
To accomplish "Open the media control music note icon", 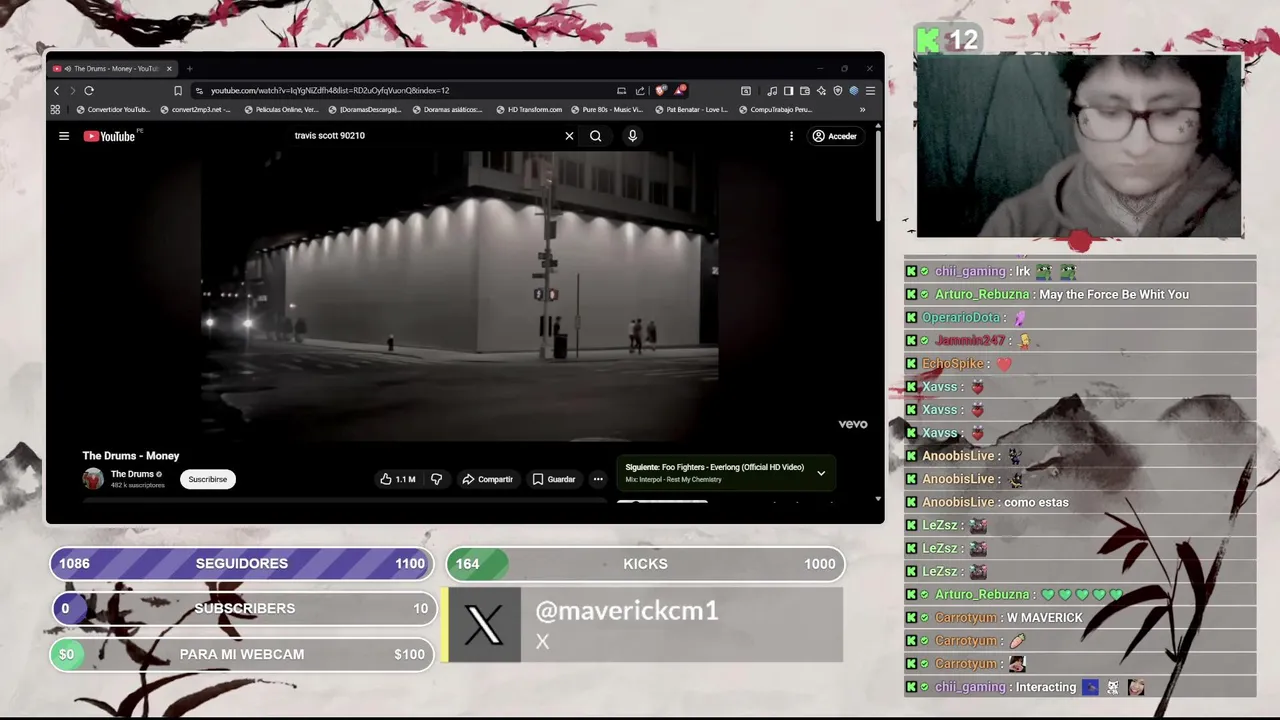I will 772,90.
